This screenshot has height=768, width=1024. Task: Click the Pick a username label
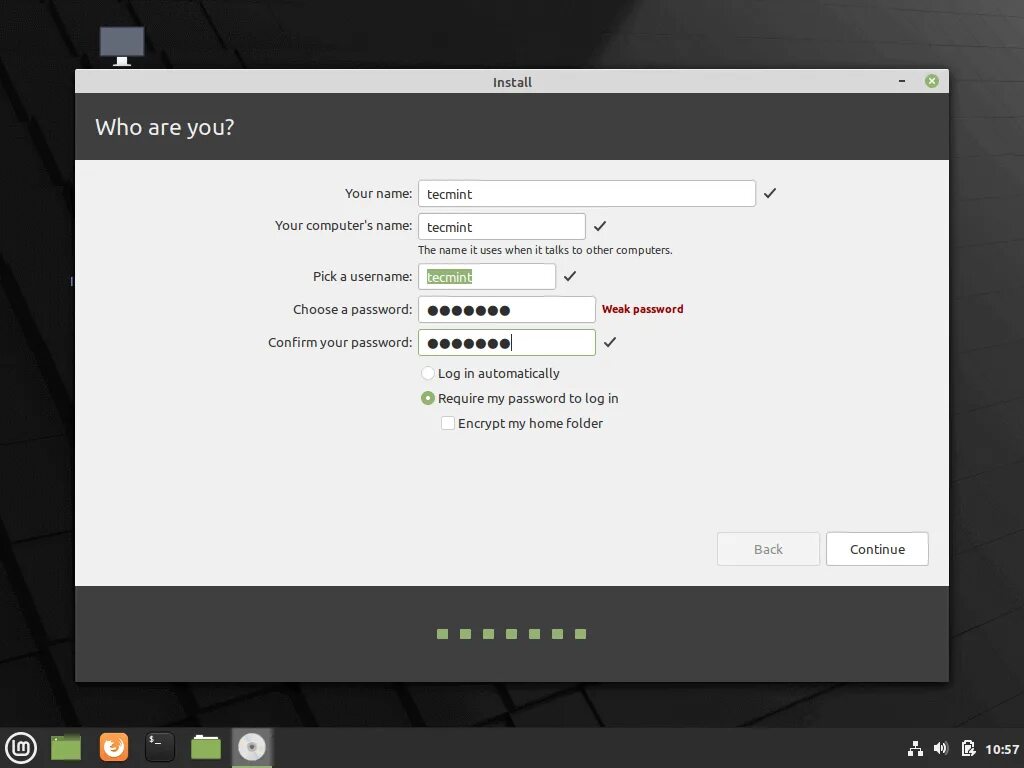(362, 276)
